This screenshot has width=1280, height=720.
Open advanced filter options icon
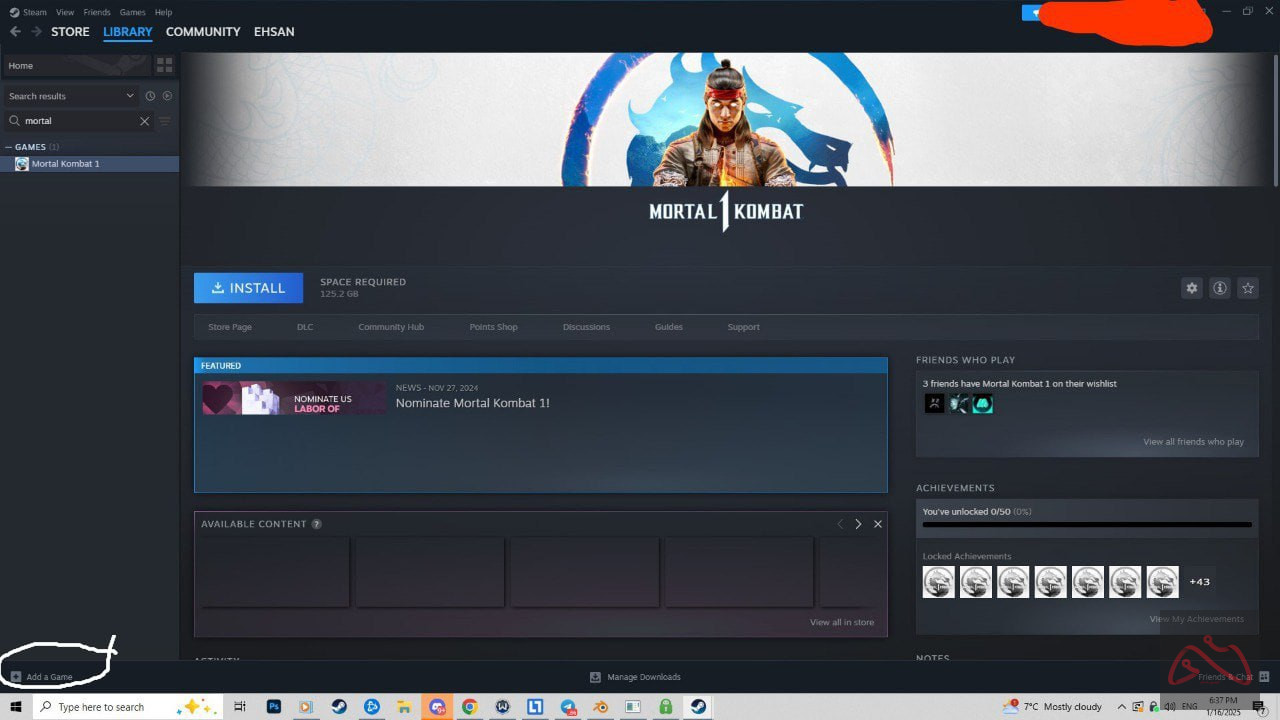[165, 121]
